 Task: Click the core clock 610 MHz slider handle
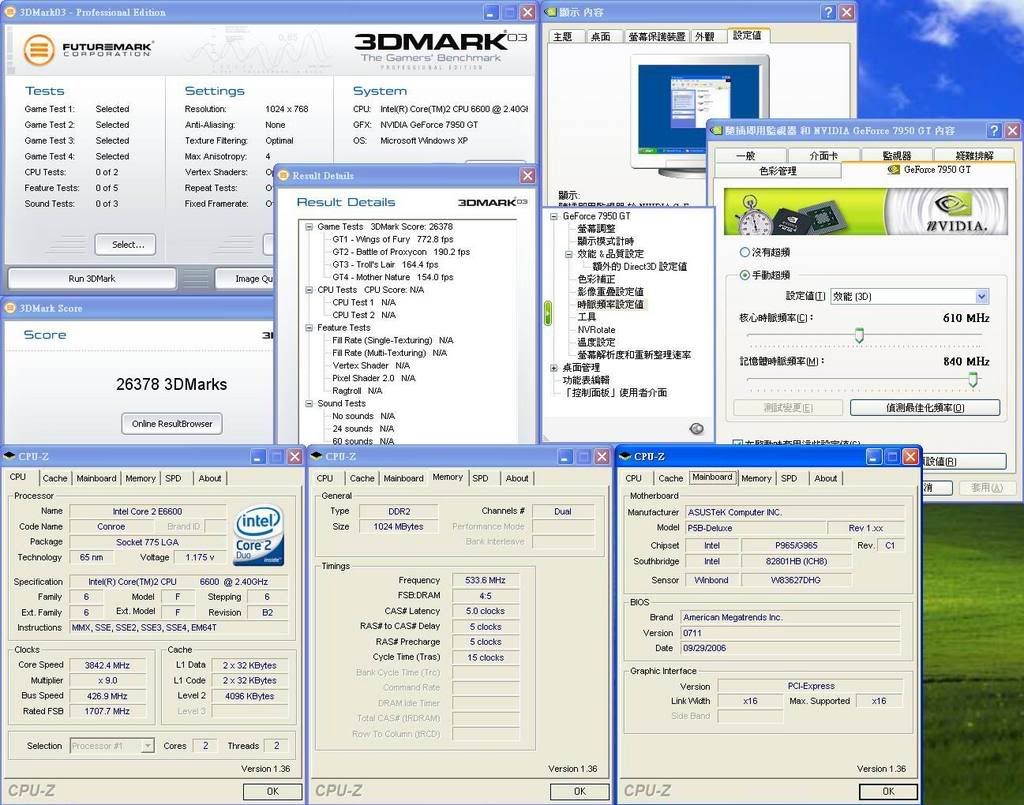click(859, 336)
